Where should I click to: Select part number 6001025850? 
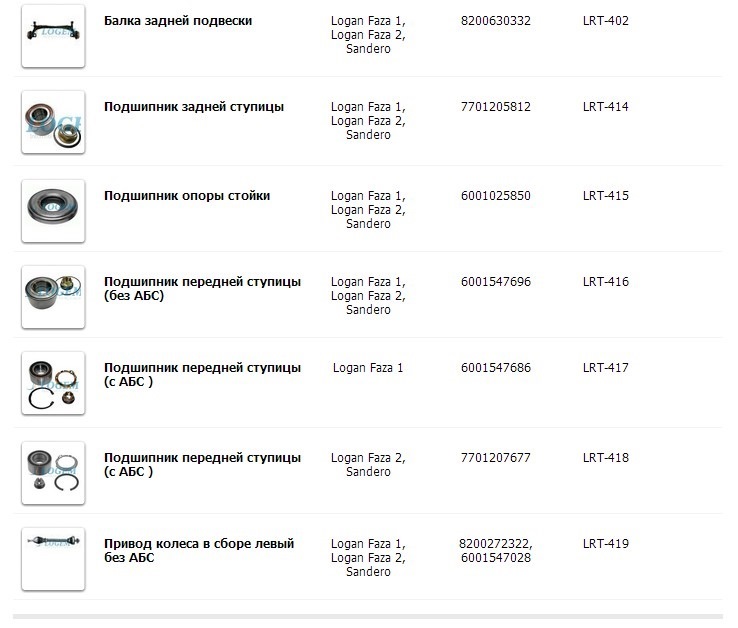[x=496, y=196]
